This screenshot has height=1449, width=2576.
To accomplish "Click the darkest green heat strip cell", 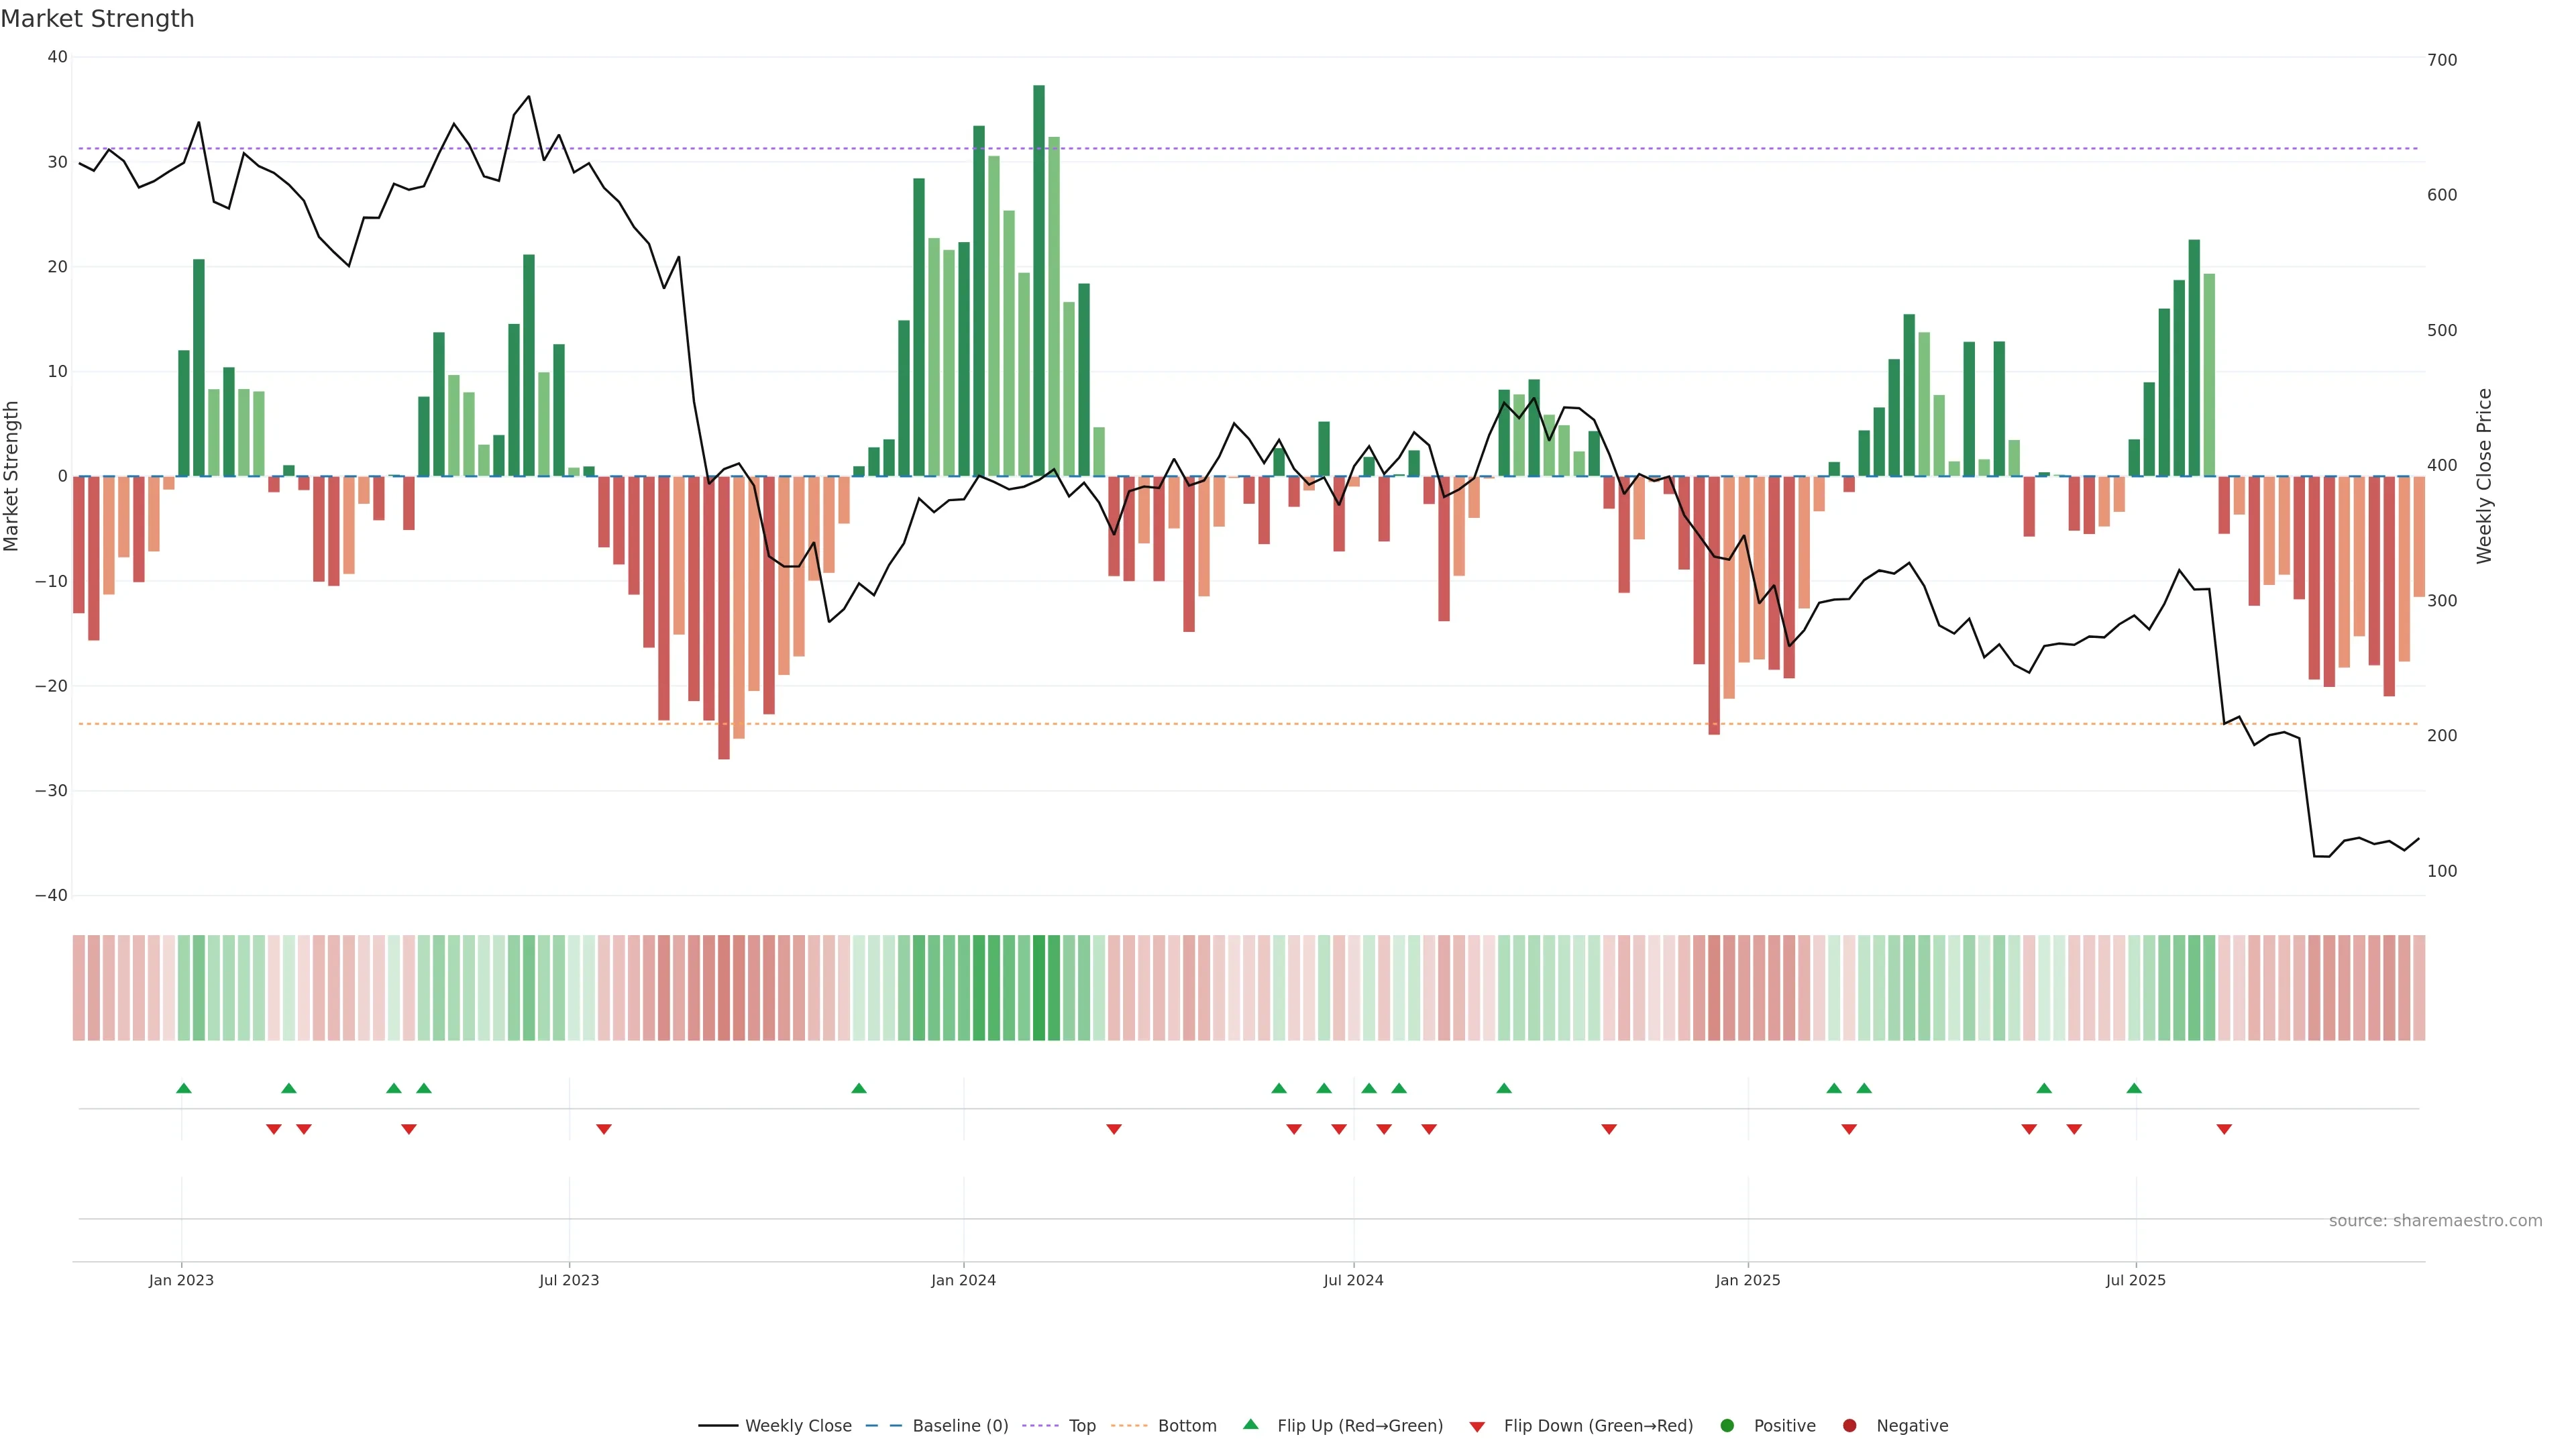I will (1039, 987).
